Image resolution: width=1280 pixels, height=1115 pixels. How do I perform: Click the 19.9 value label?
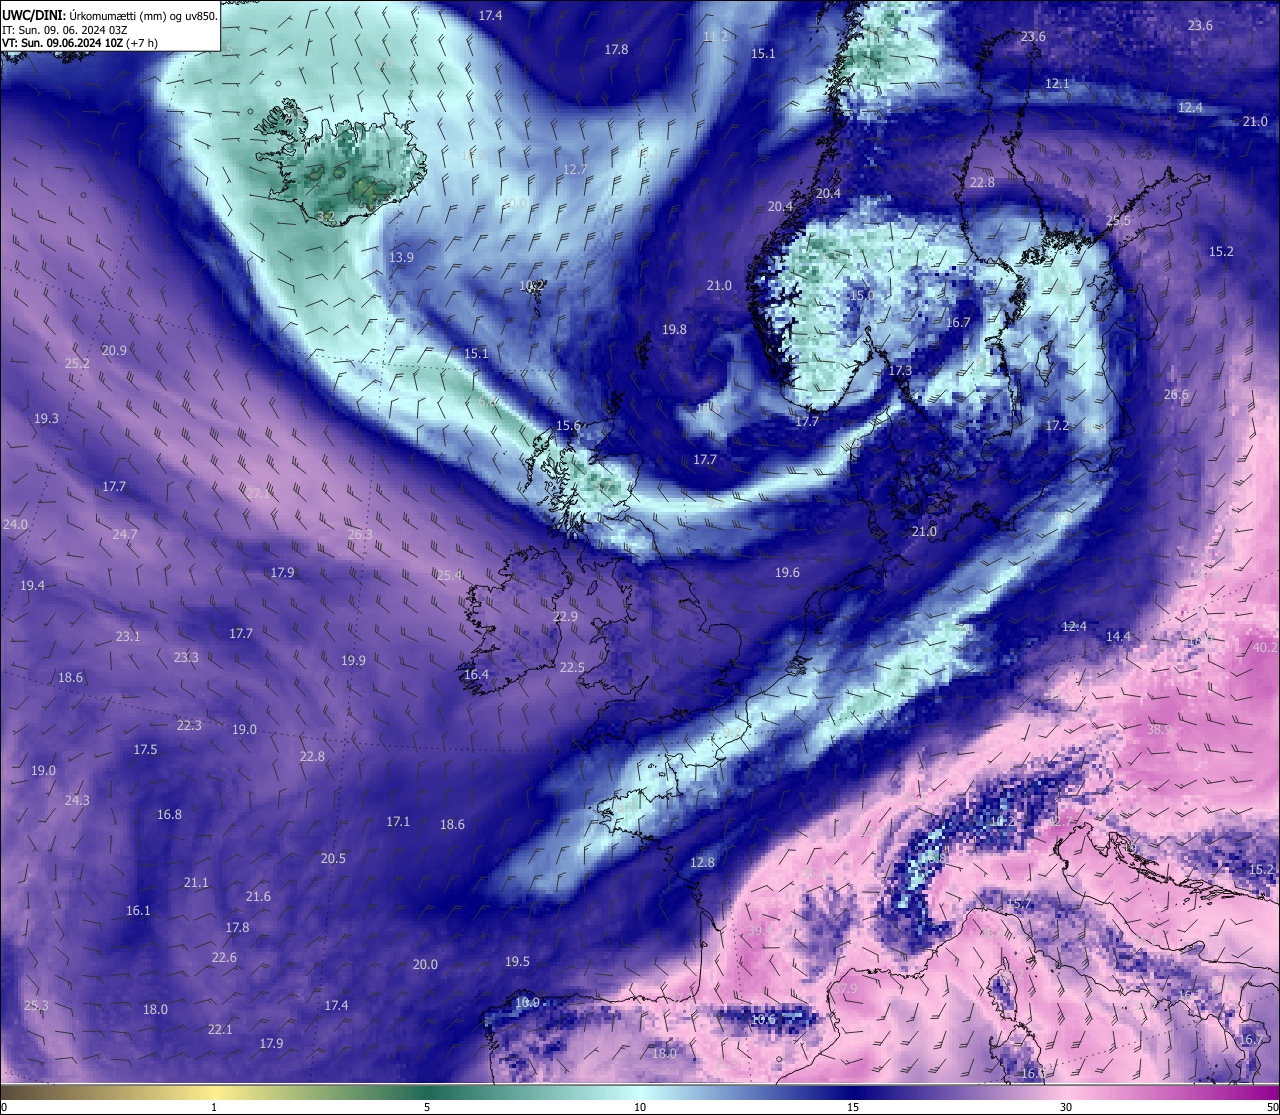(x=353, y=661)
